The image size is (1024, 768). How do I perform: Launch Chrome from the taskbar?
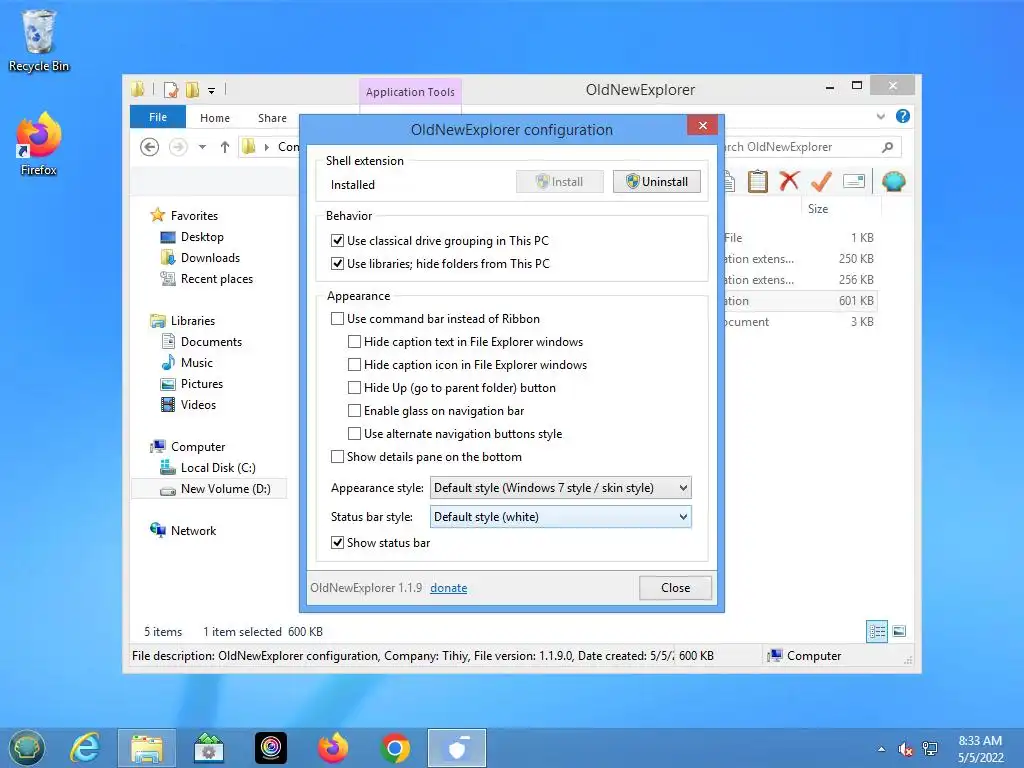(395, 748)
